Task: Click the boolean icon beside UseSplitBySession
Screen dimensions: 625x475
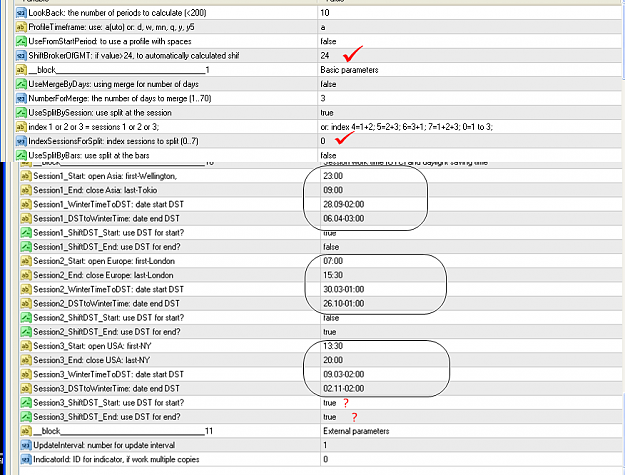Action: tap(21, 113)
